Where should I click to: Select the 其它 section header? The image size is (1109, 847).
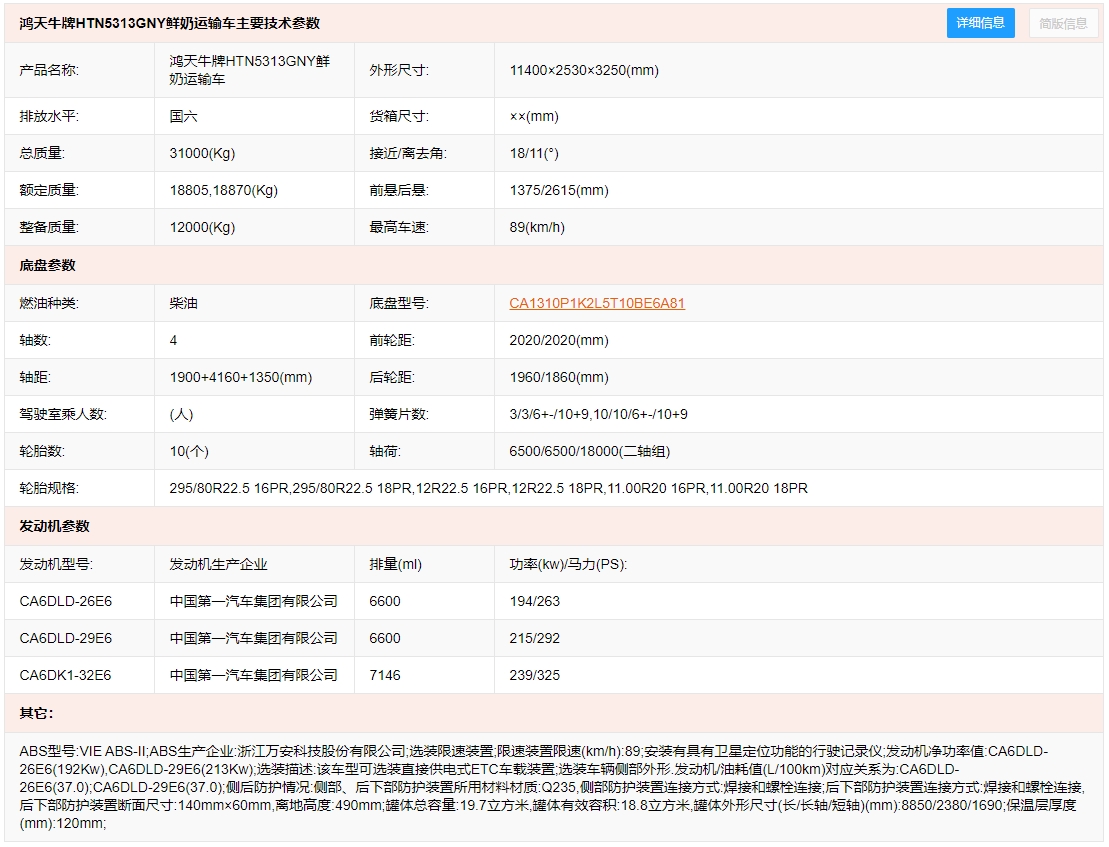36,713
